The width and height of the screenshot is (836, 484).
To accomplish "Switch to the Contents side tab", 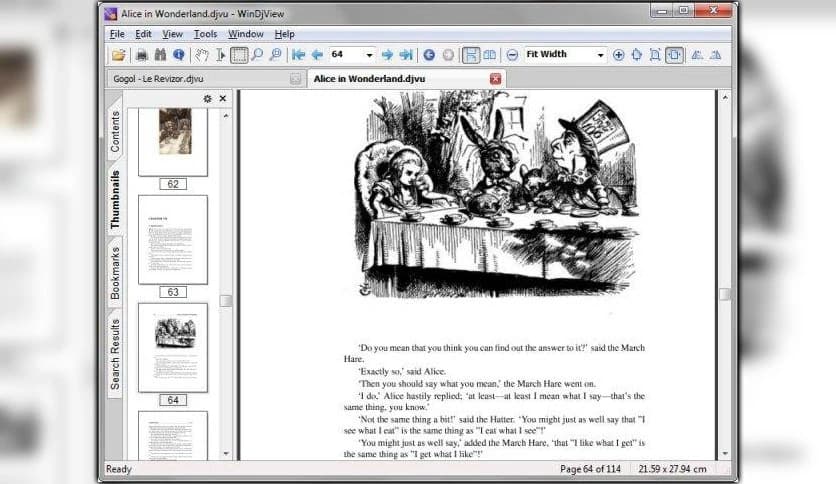I will click(x=115, y=132).
